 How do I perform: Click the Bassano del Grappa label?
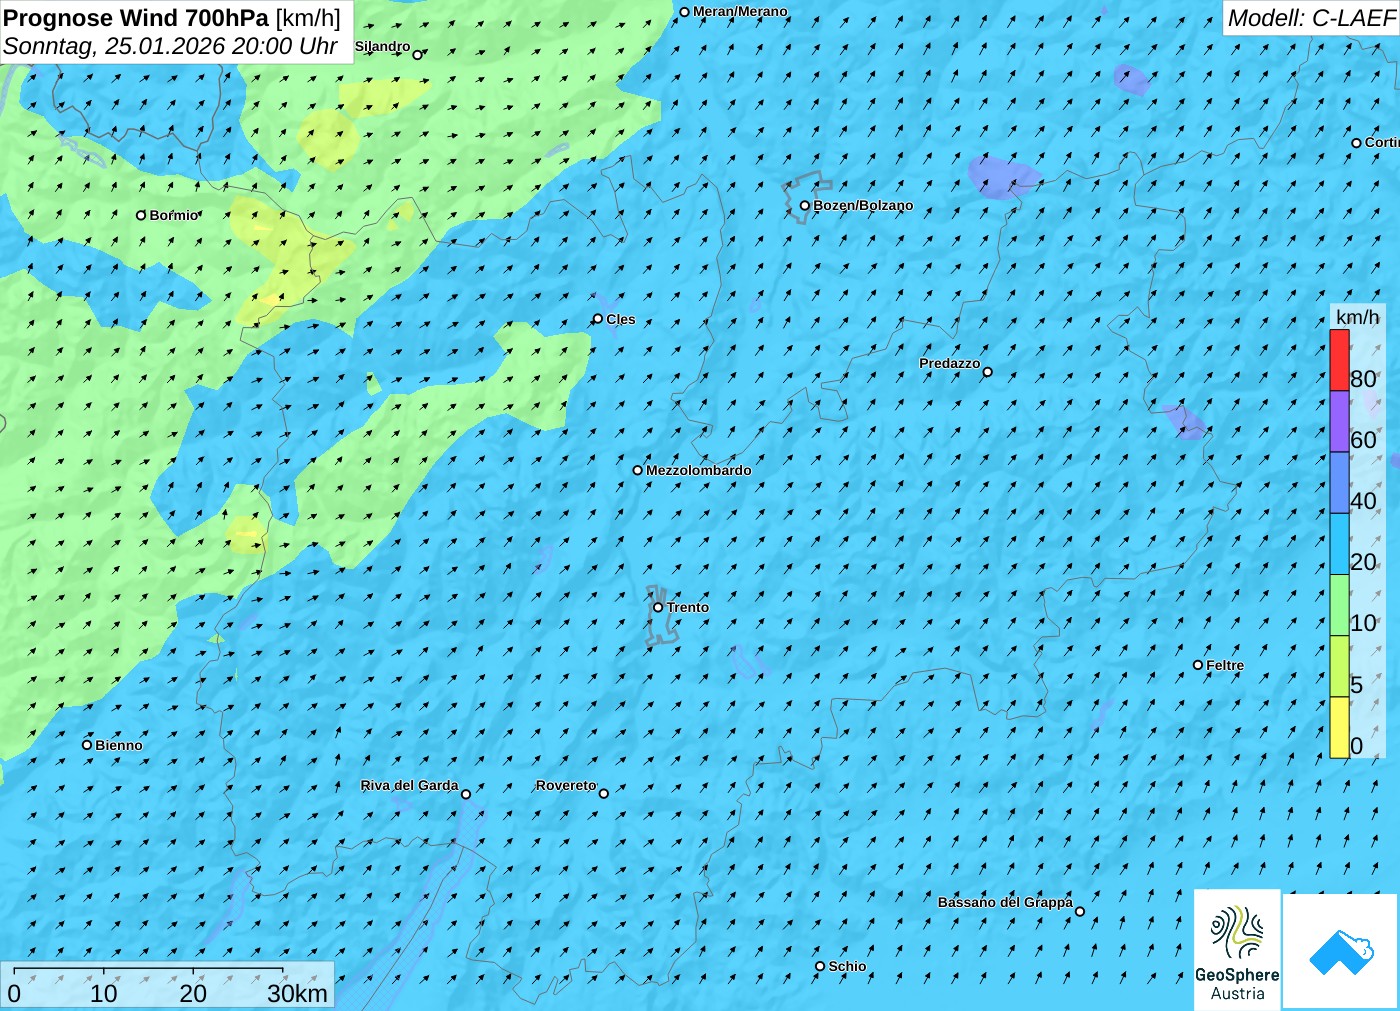coord(1005,902)
